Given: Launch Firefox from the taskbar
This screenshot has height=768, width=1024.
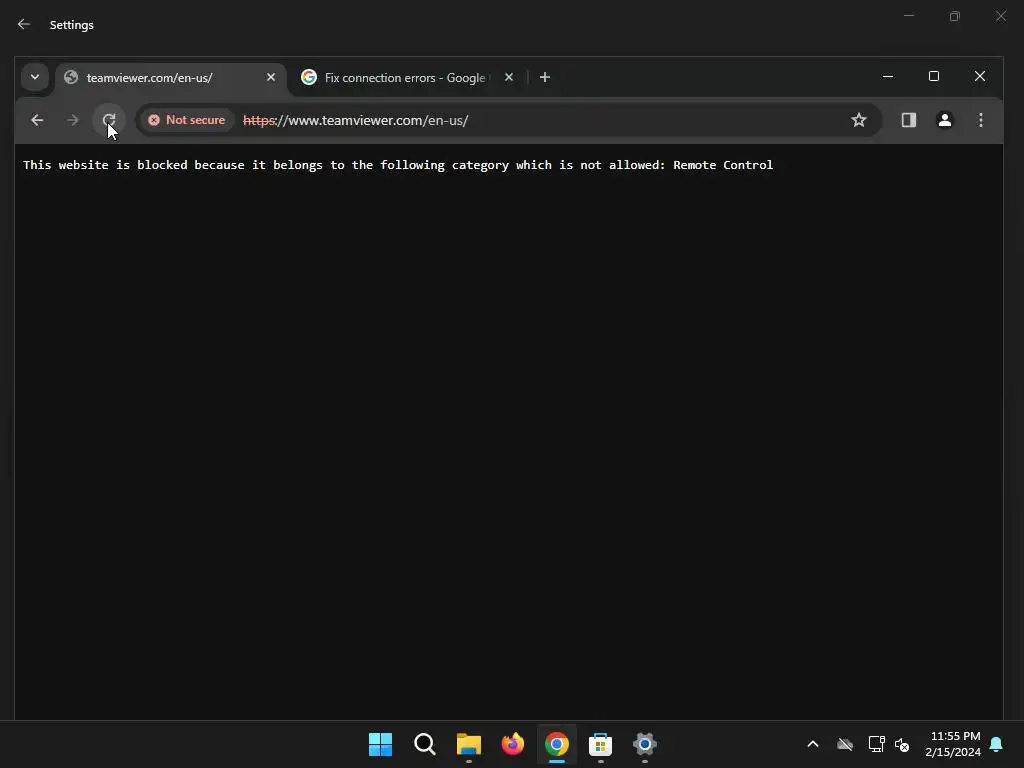Looking at the screenshot, I should click(513, 744).
